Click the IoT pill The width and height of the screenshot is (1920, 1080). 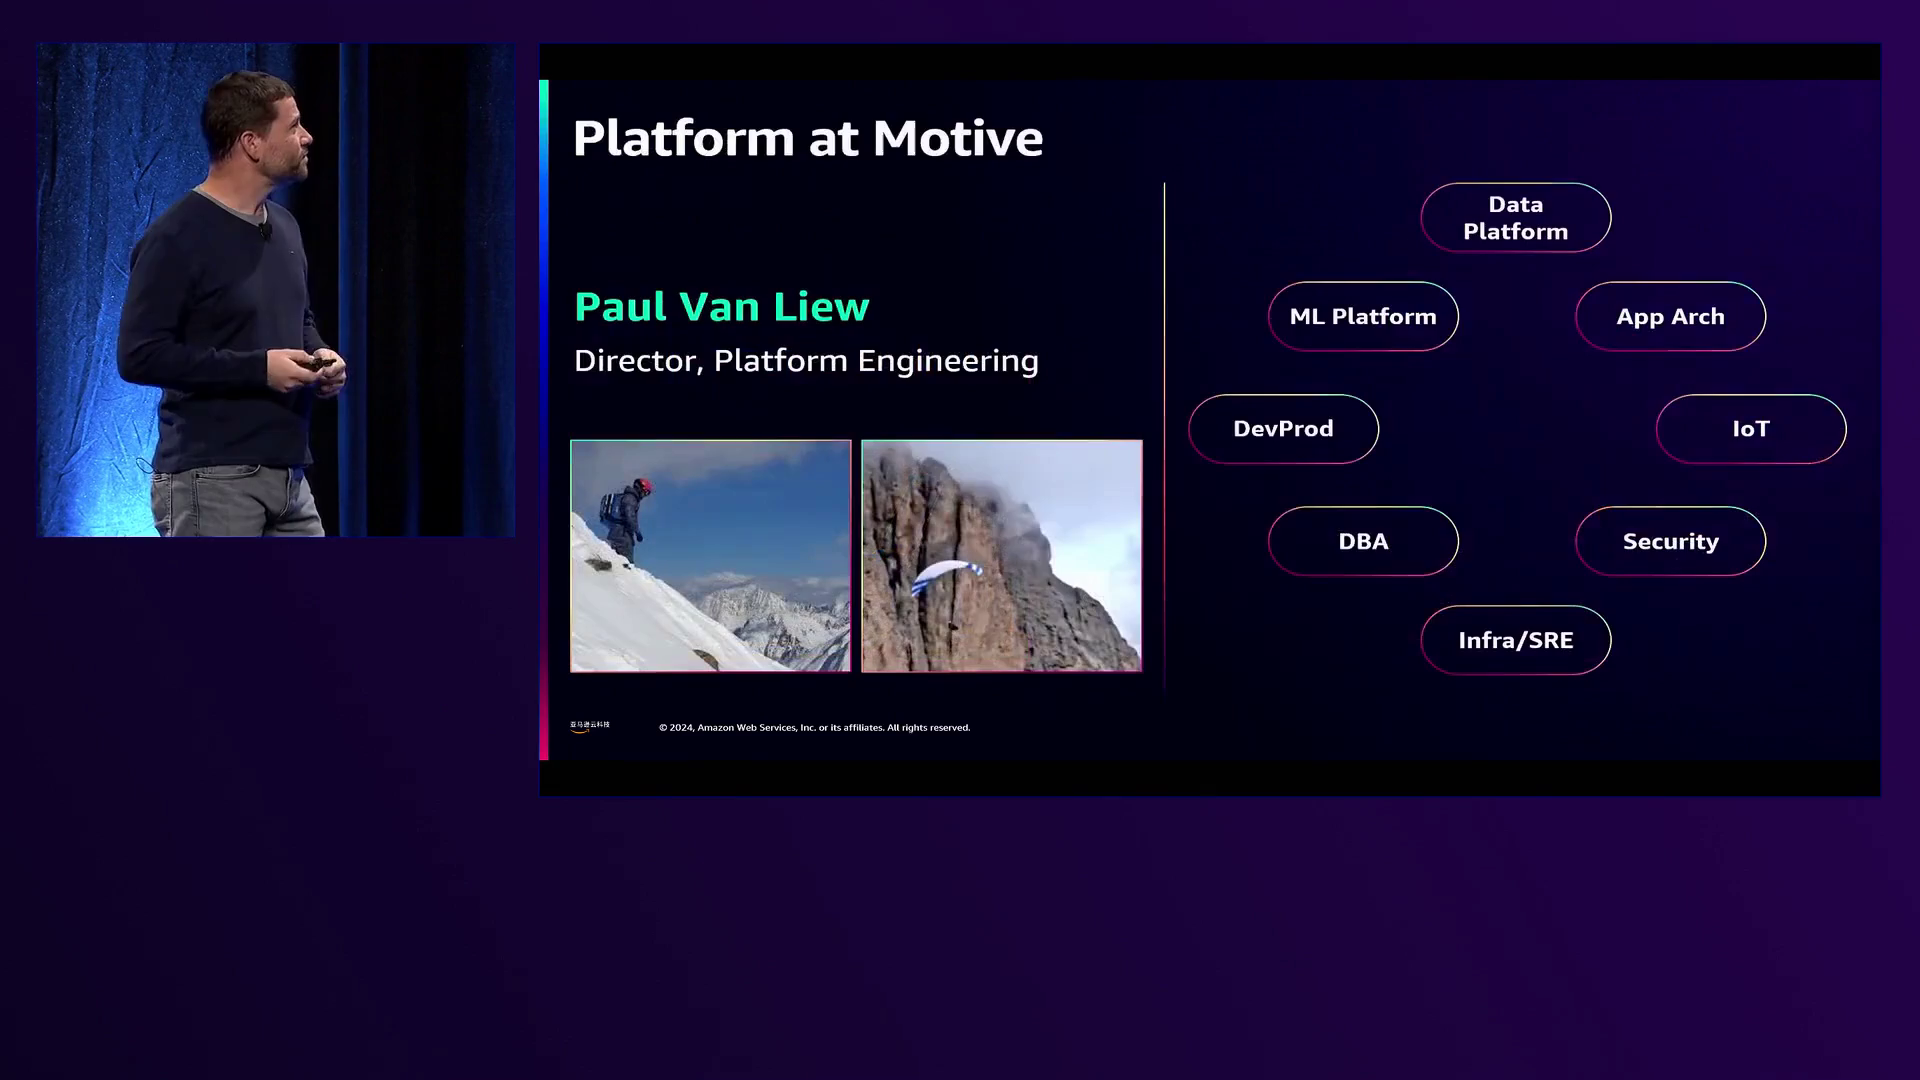click(1750, 429)
